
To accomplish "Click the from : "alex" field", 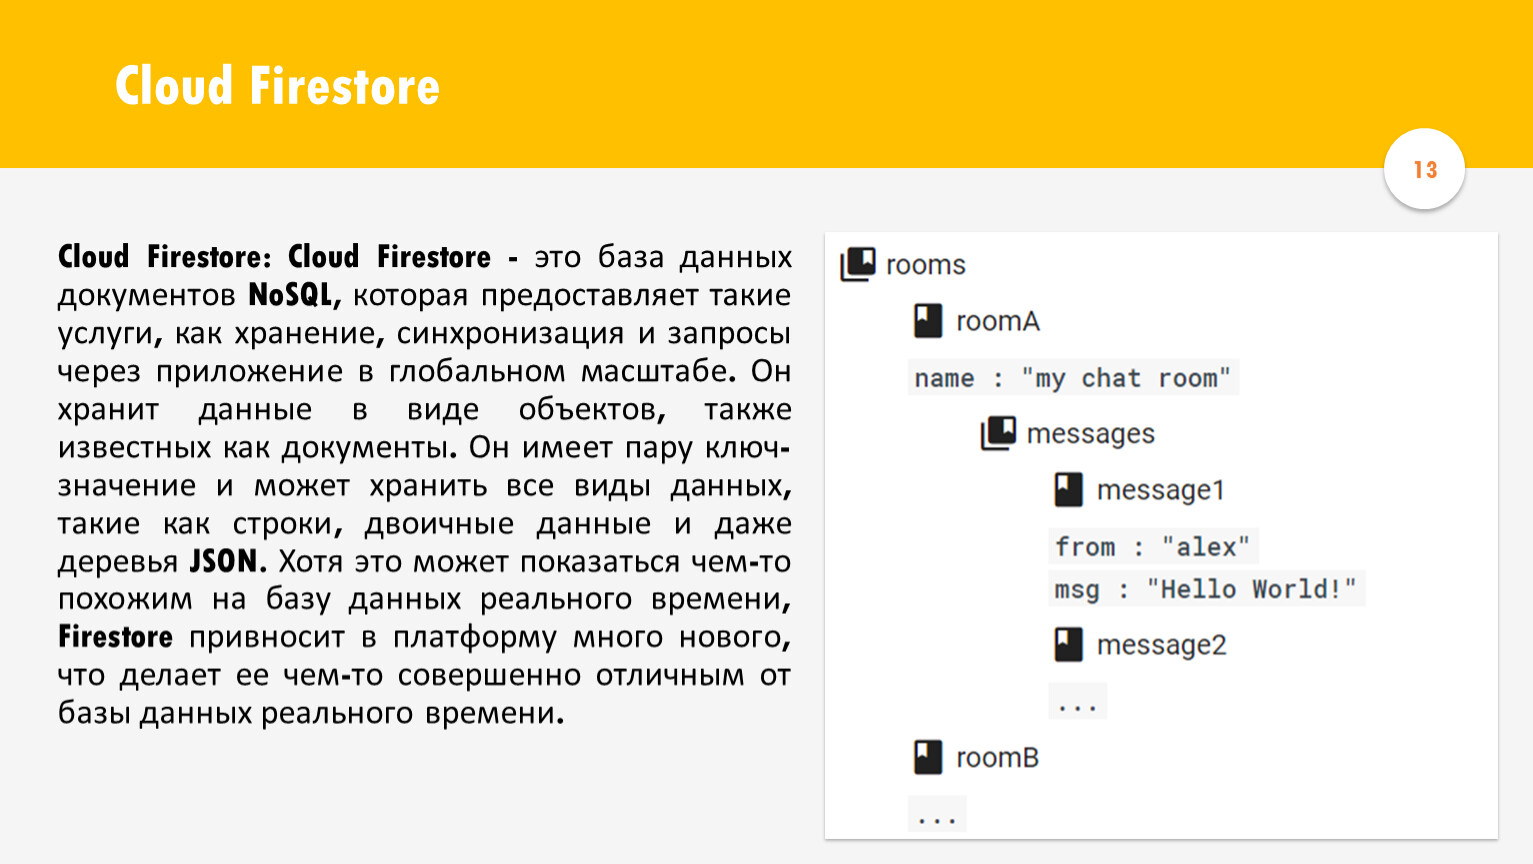I will 1153,547.
